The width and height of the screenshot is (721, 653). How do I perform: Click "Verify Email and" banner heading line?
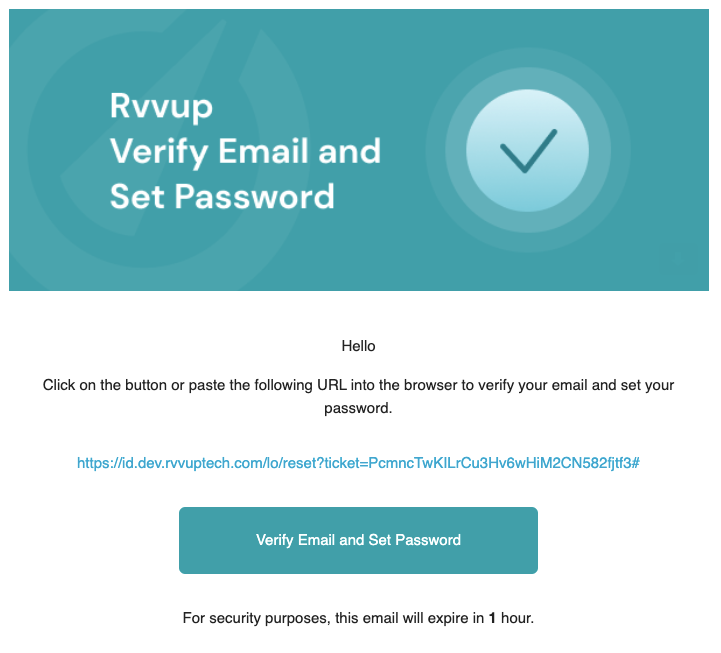(x=245, y=151)
